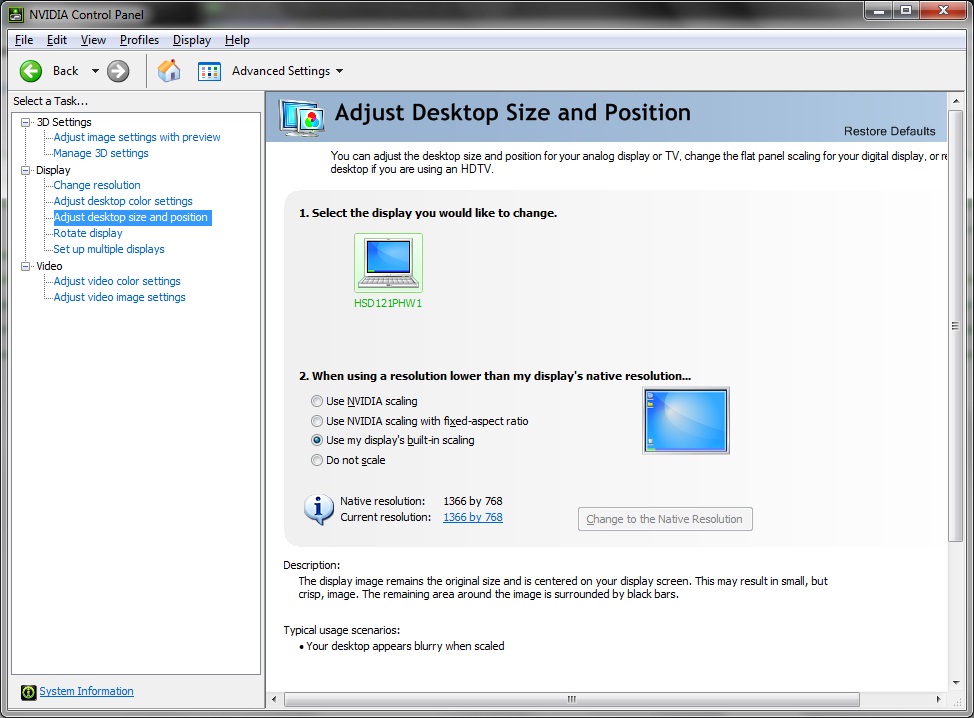Open the Help menu

[237, 40]
